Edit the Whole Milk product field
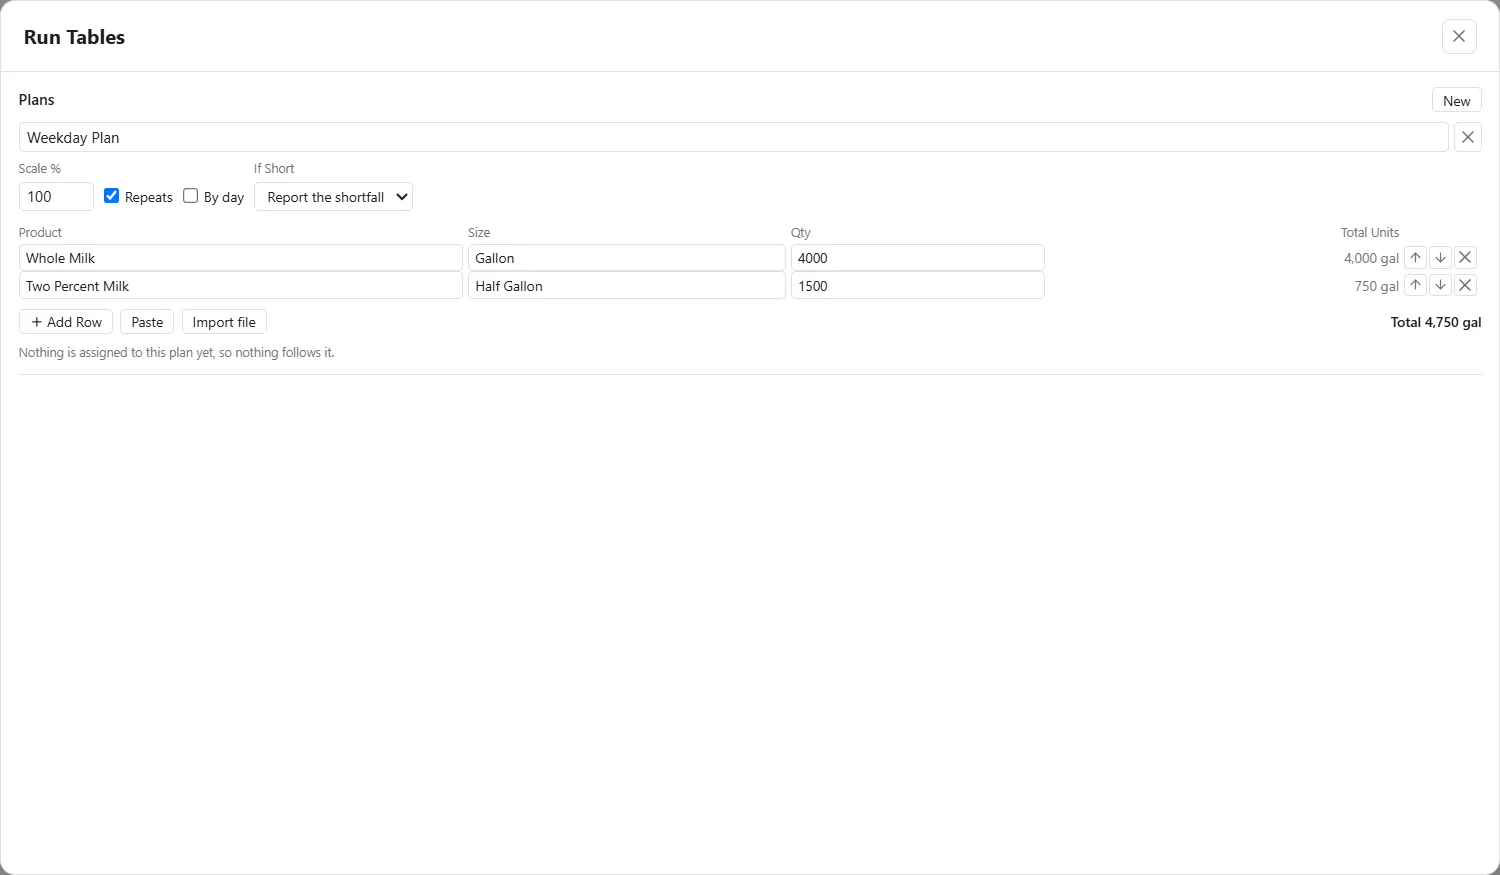The image size is (1500, 875). (240, 258)
